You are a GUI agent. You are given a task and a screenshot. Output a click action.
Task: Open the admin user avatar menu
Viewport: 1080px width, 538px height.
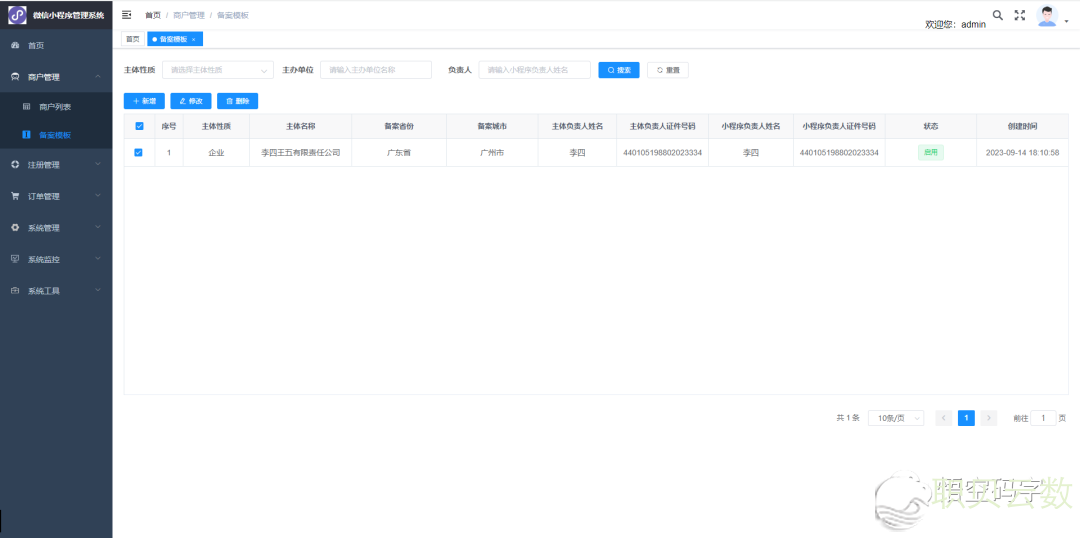[1048, 16]
